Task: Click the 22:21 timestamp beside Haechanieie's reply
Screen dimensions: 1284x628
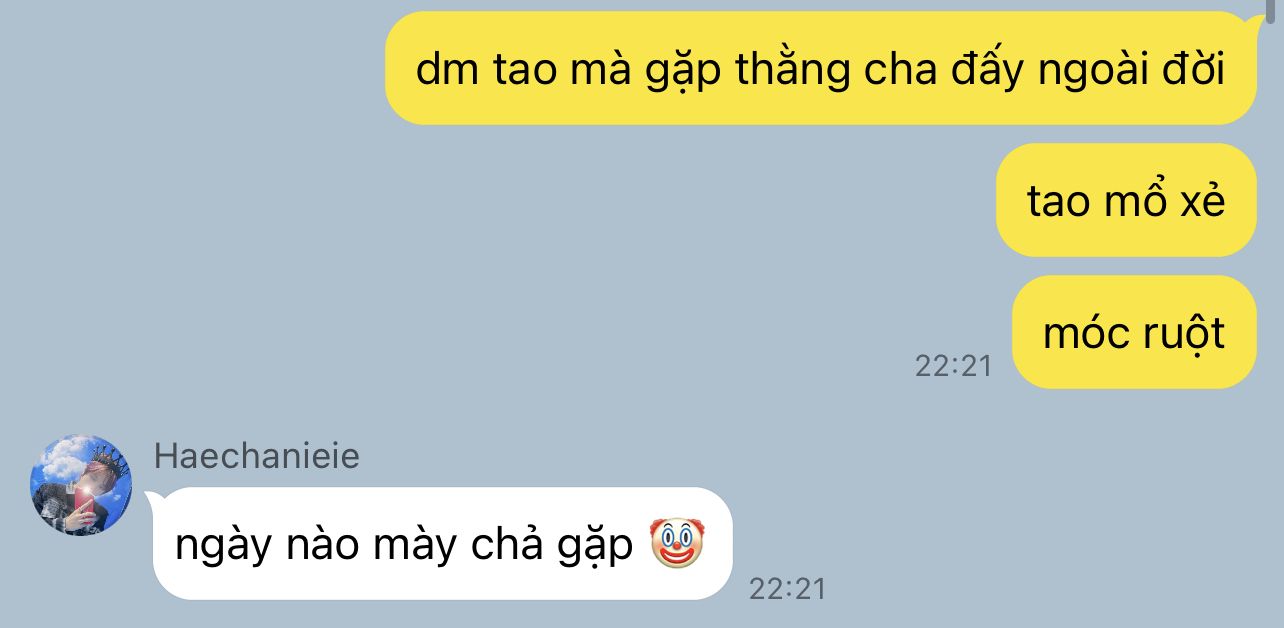Action: [x=788, y=588]
